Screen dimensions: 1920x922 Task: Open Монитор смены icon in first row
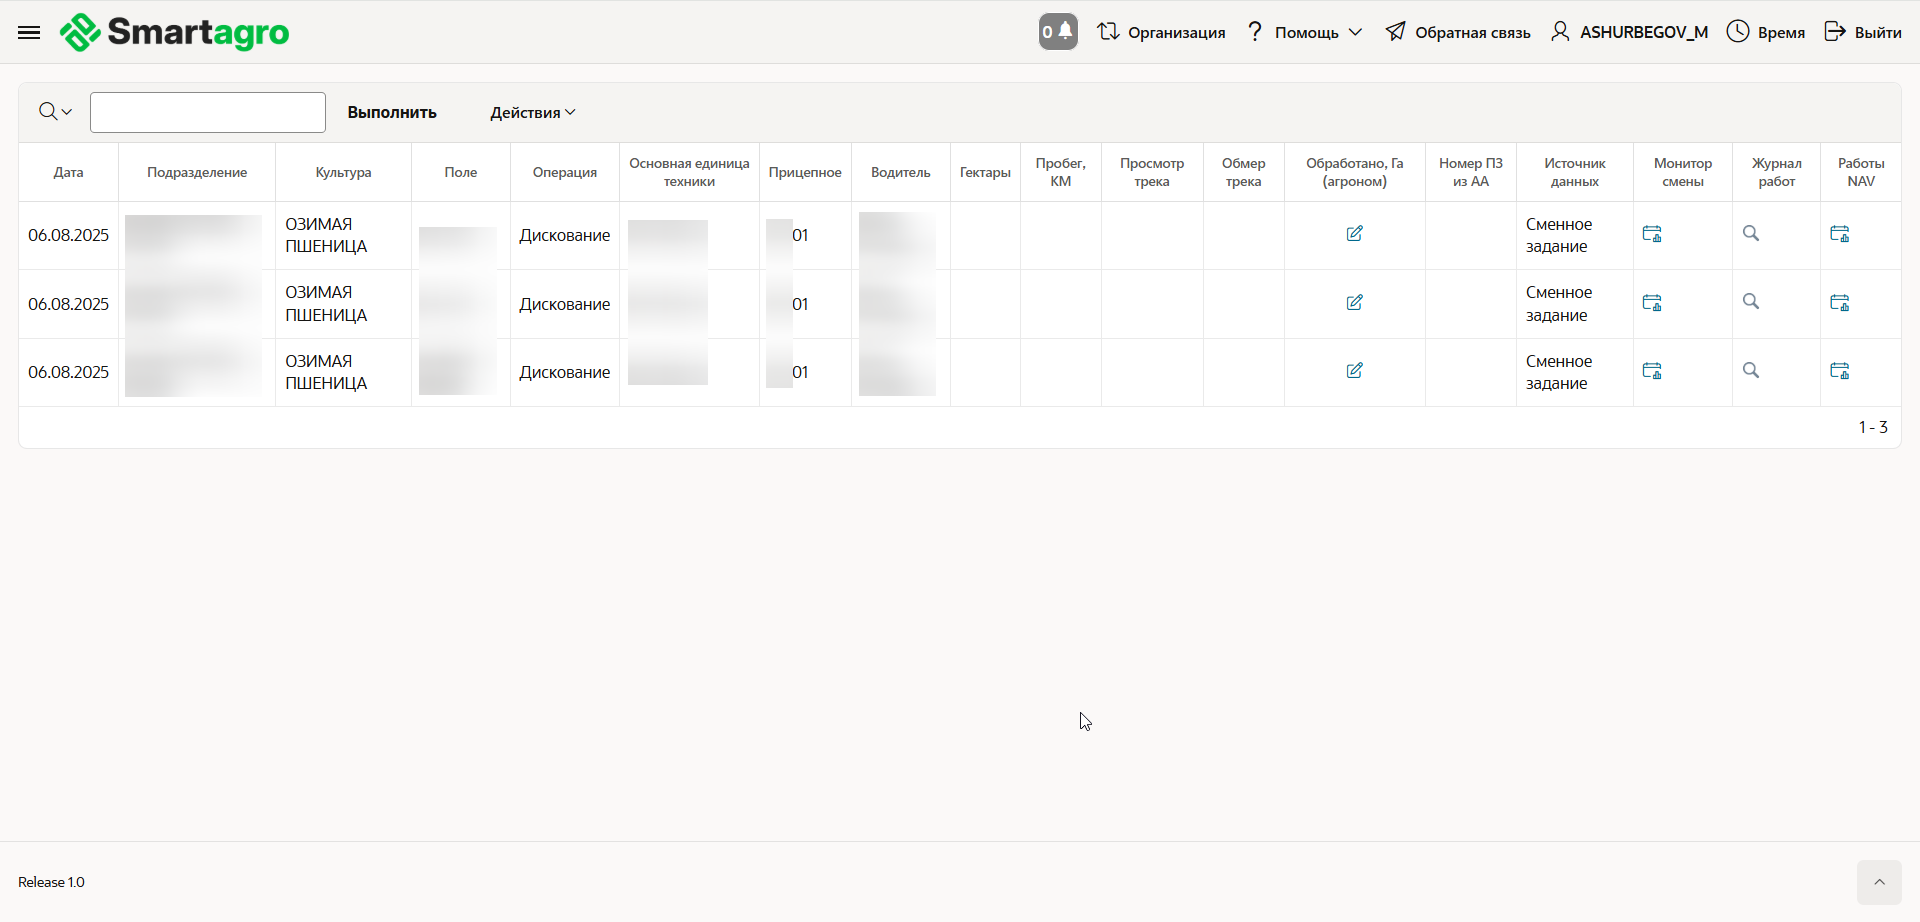(1652, 234)
